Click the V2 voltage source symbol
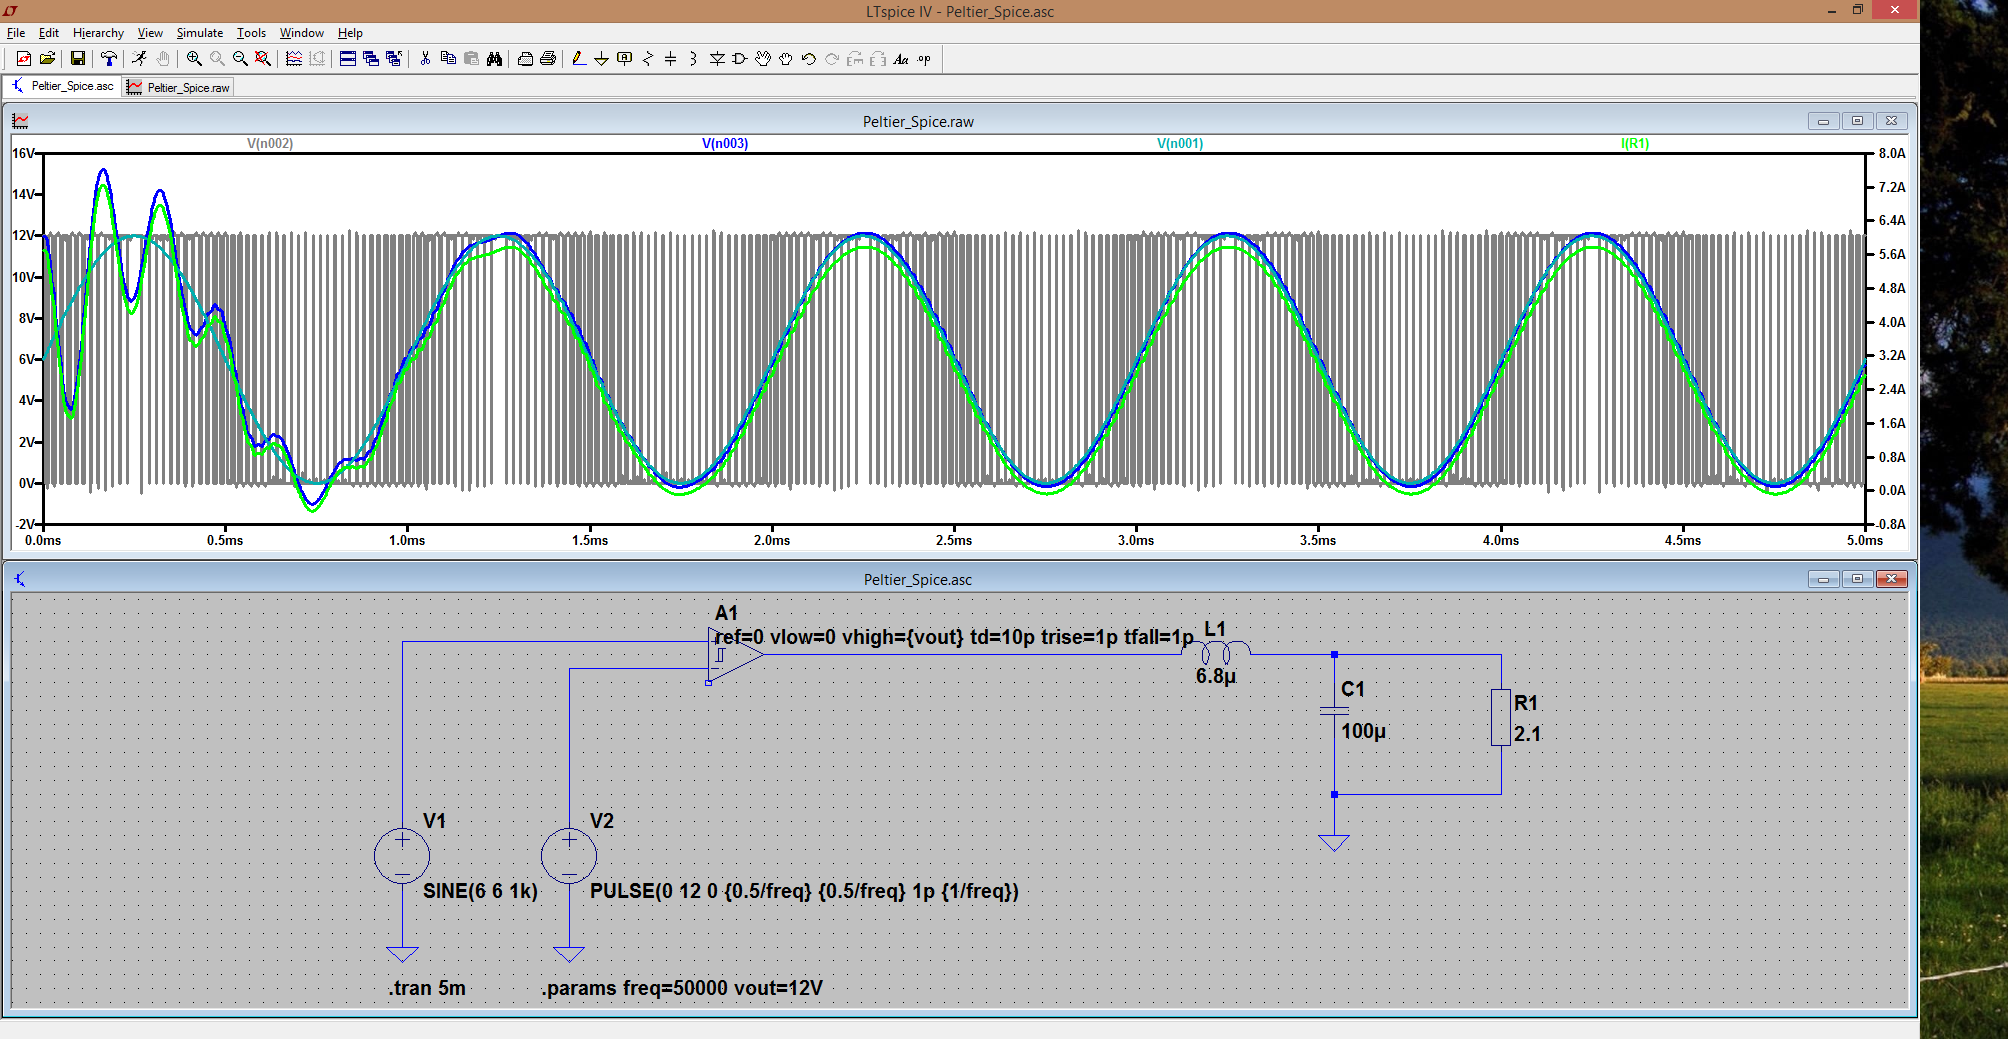Screen dimensions: 2008x1039 point(569,856)
